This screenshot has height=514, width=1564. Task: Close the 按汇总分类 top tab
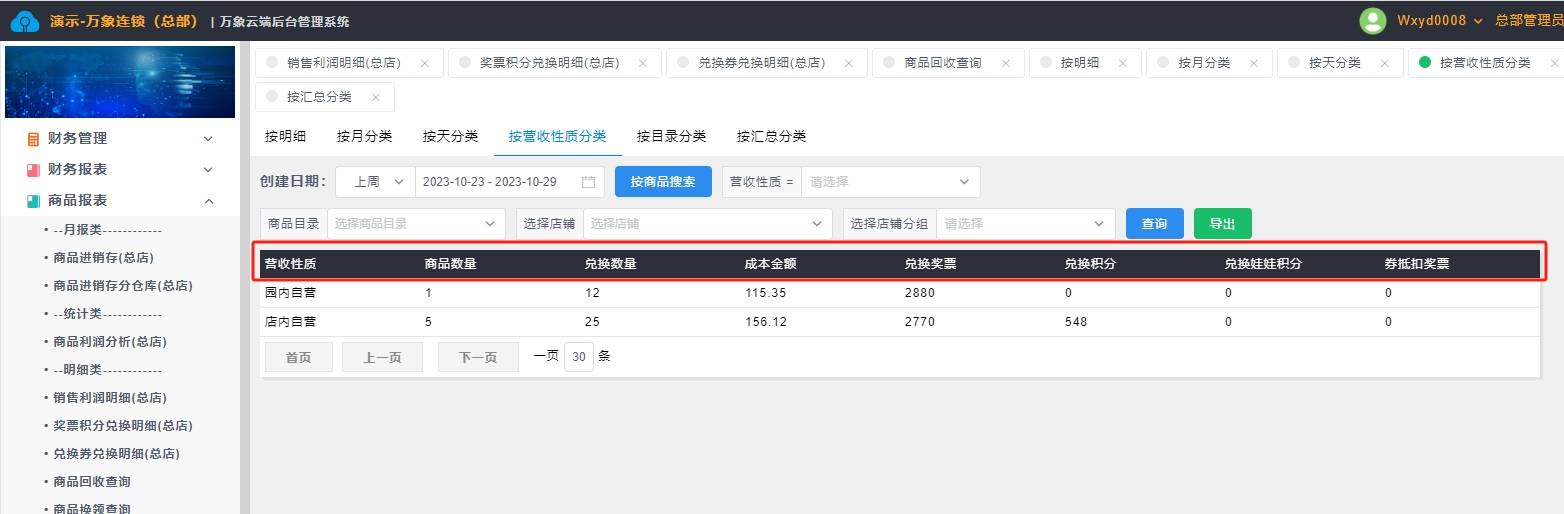click(375, 97)
